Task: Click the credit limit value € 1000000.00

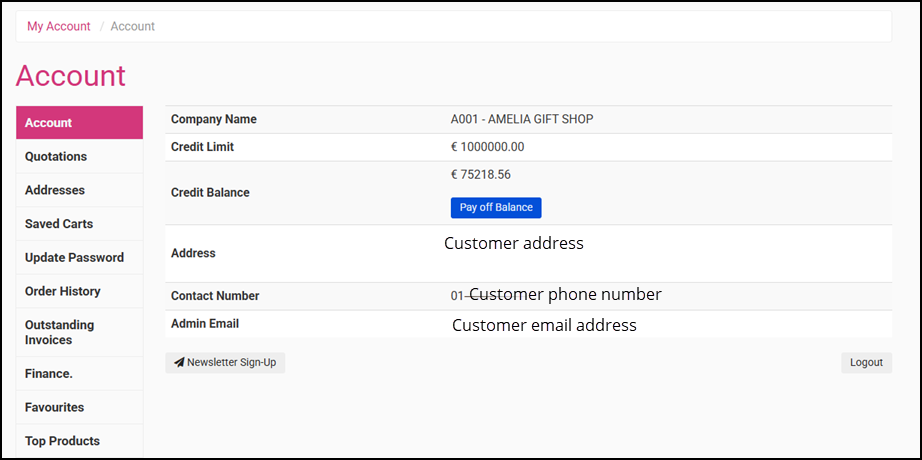Action: tap(488, 147)
